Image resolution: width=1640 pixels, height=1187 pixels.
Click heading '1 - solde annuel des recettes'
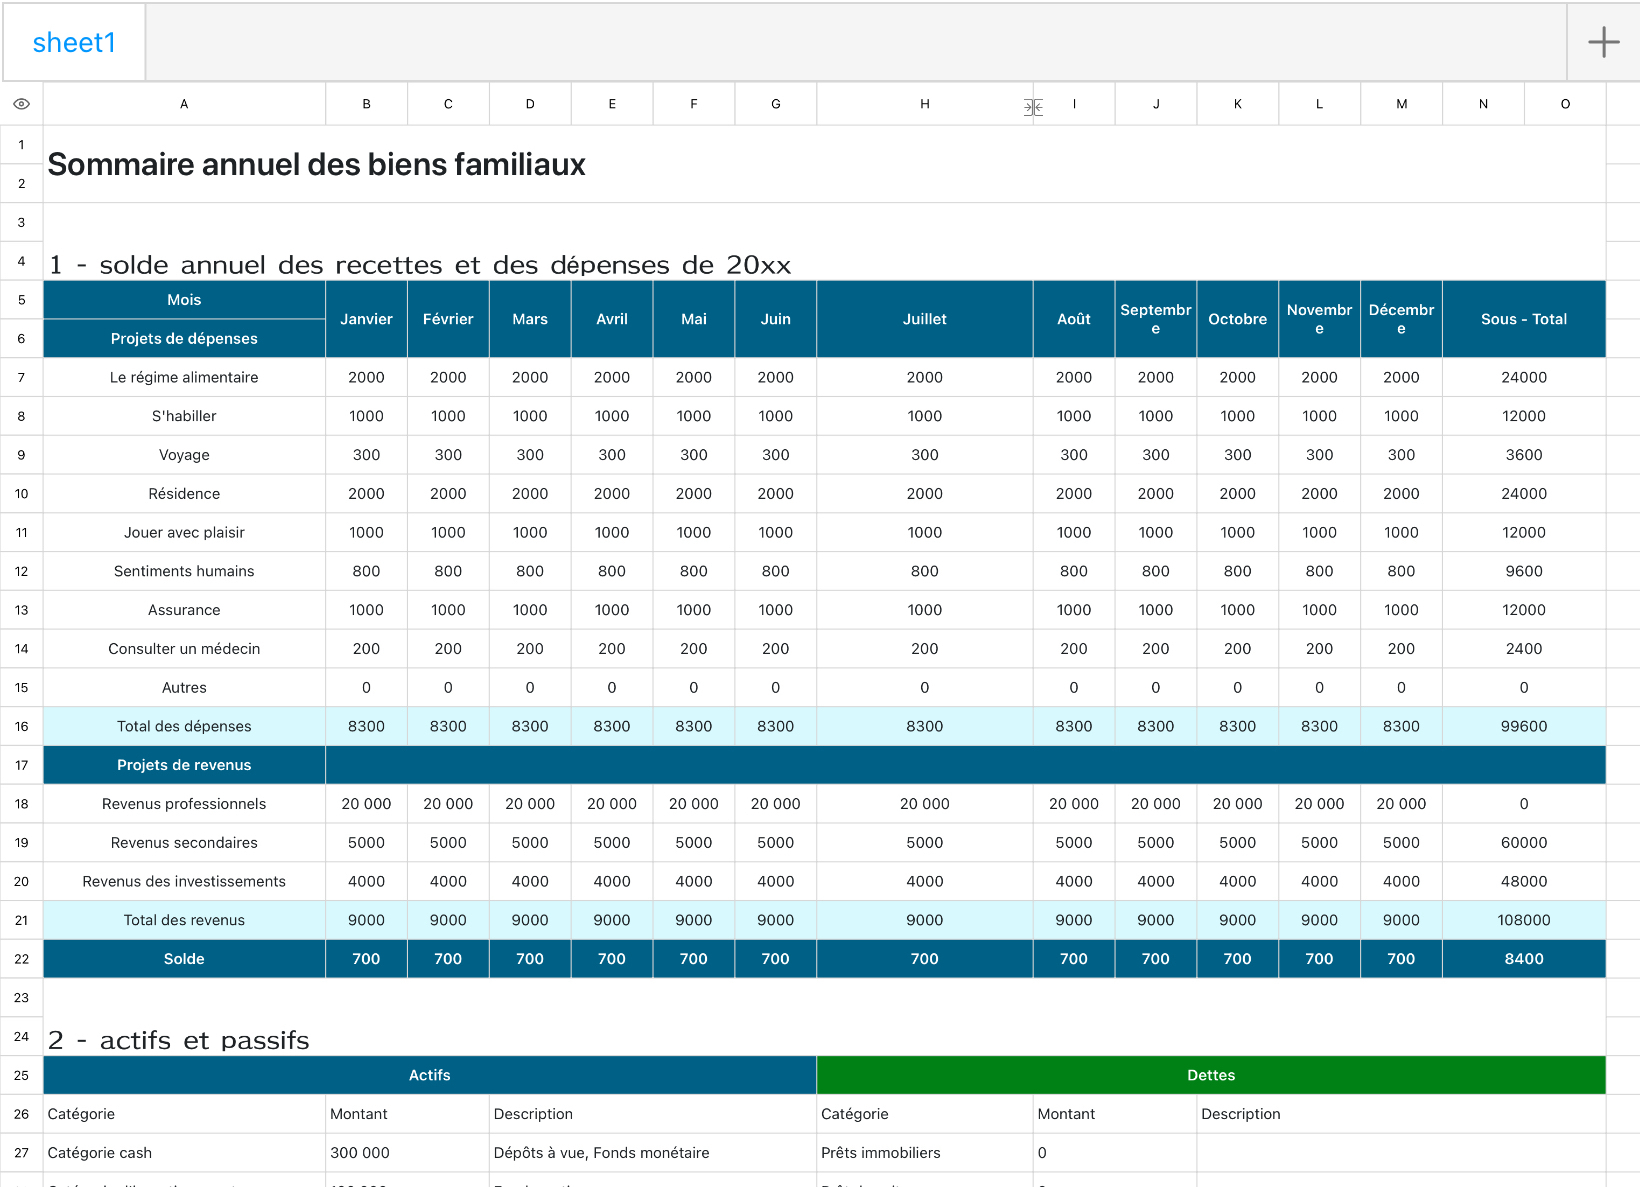pos(419,265)
